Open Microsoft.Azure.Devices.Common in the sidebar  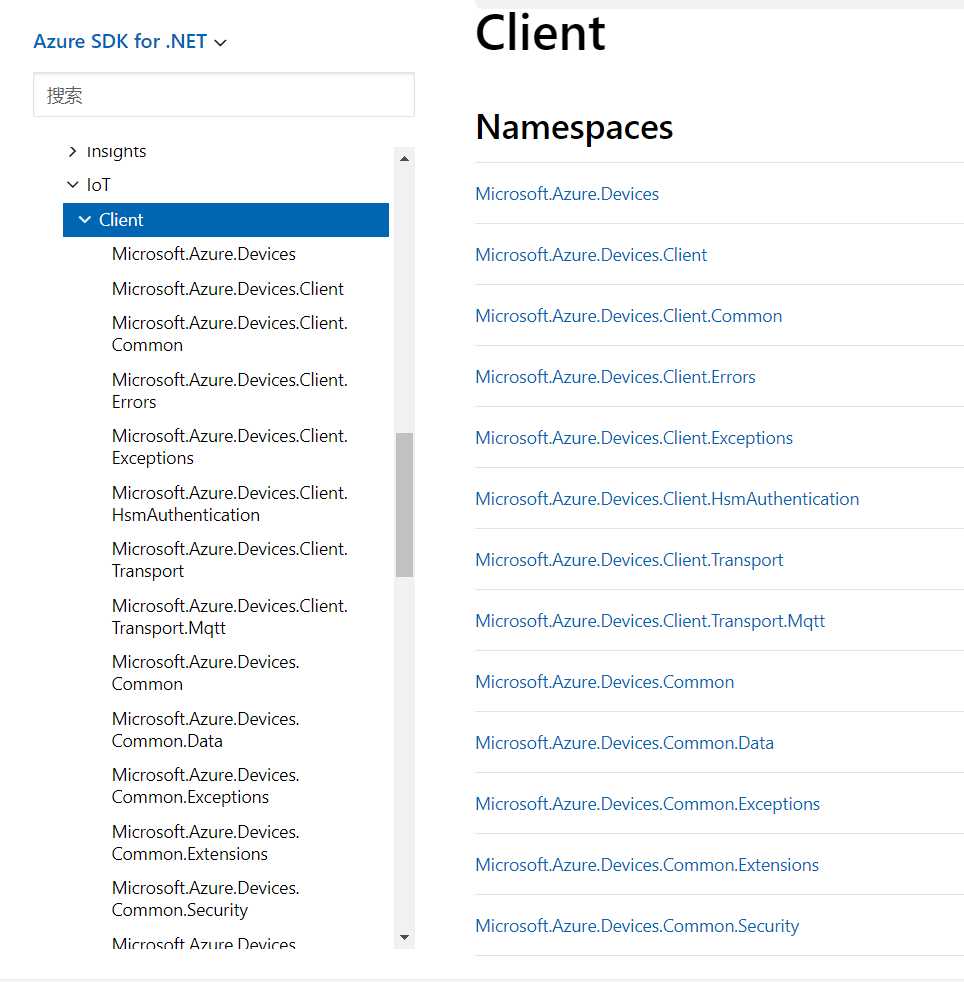pyautogui.click(x=205, y=673)
